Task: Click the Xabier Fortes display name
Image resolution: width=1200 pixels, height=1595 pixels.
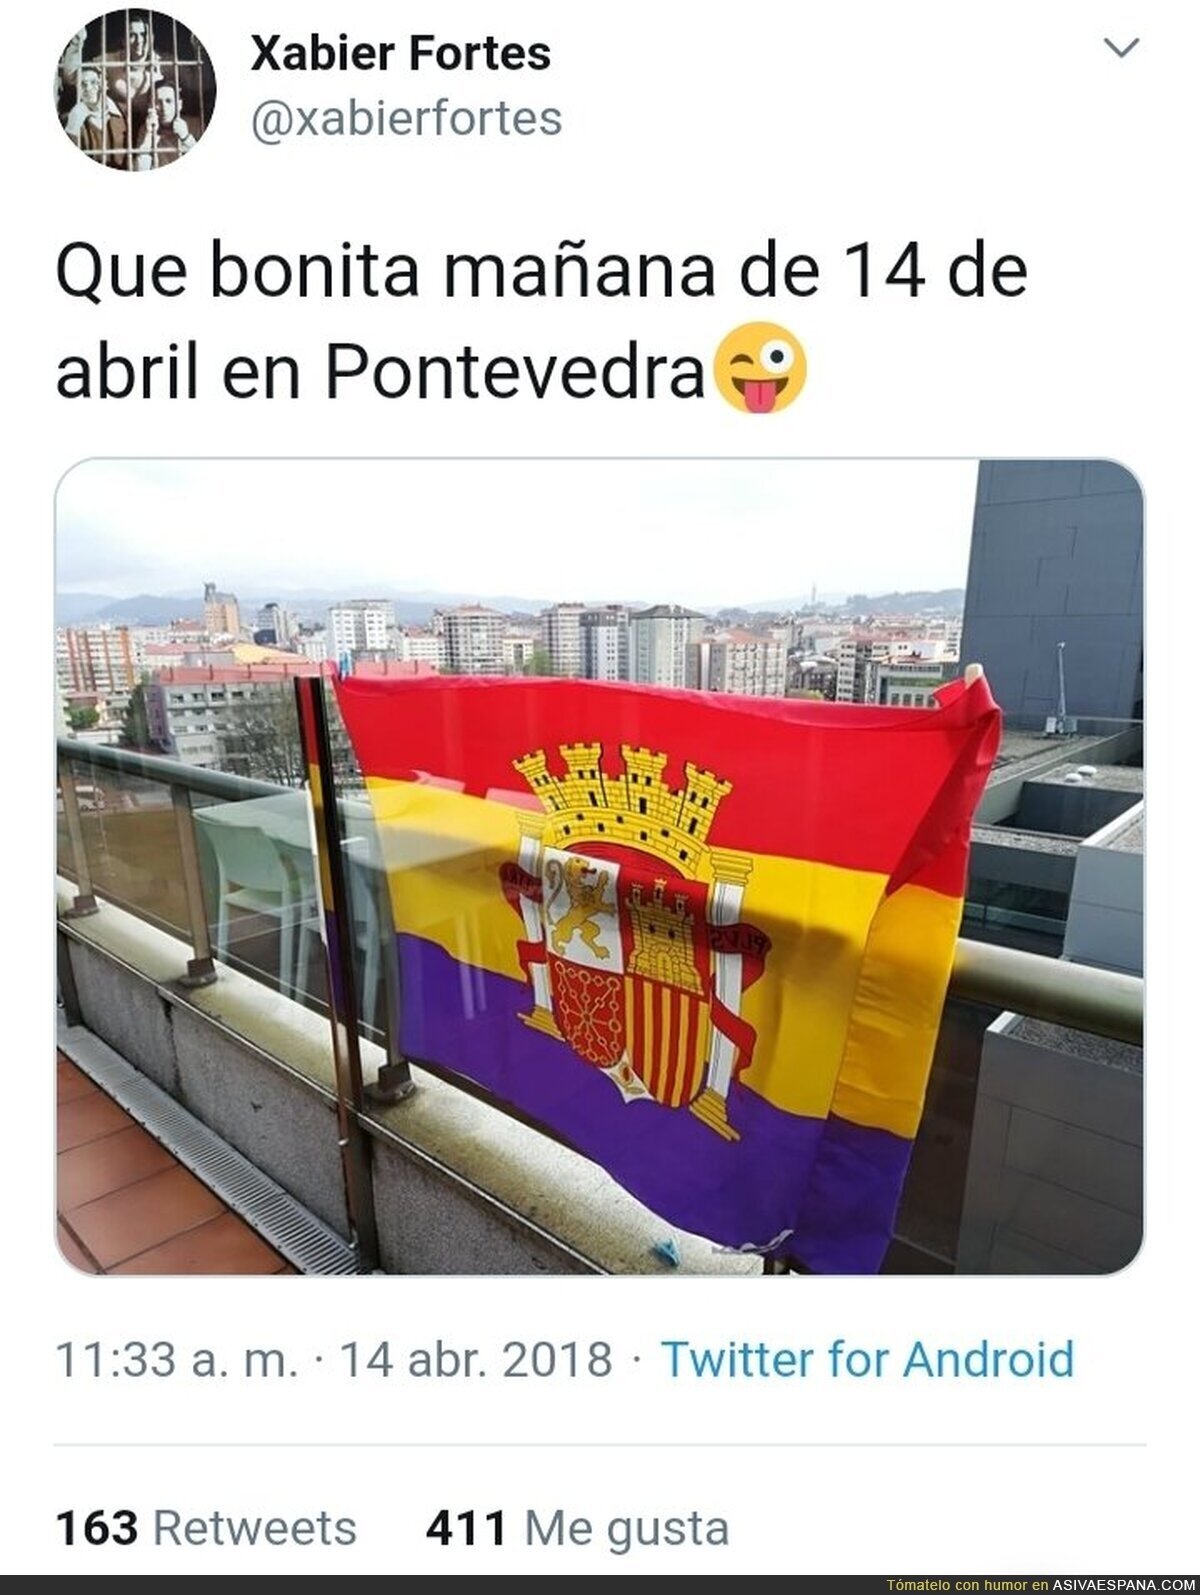Action: pyautogui.click(x=400, y=53)
